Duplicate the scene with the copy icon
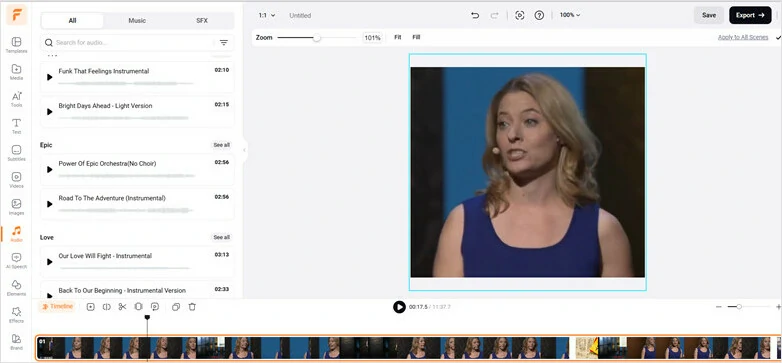 point(176,307)
